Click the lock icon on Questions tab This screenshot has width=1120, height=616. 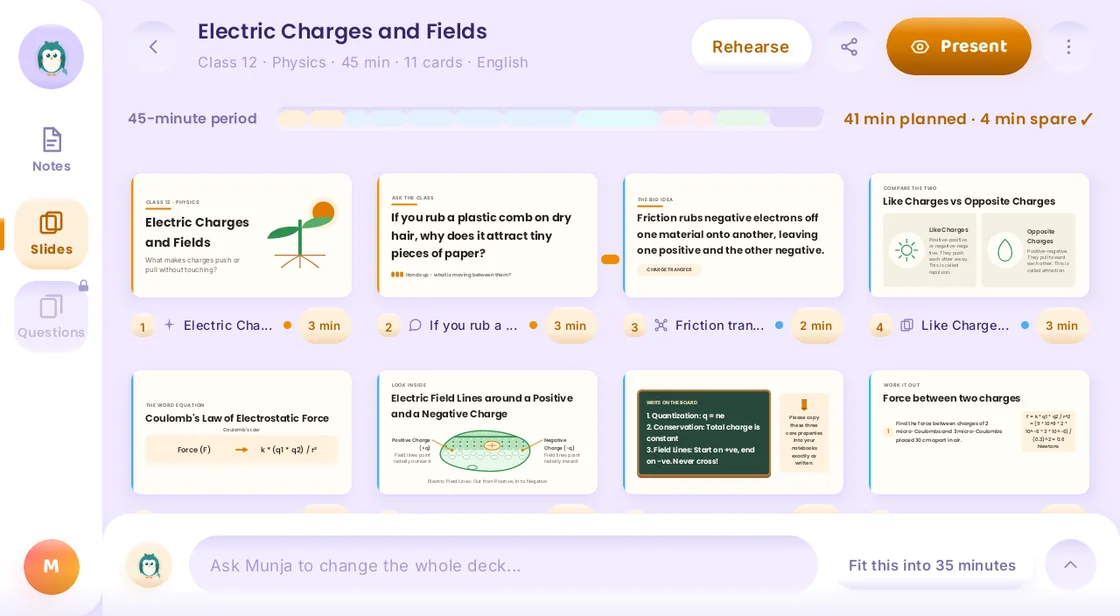[x=84, y=285]
